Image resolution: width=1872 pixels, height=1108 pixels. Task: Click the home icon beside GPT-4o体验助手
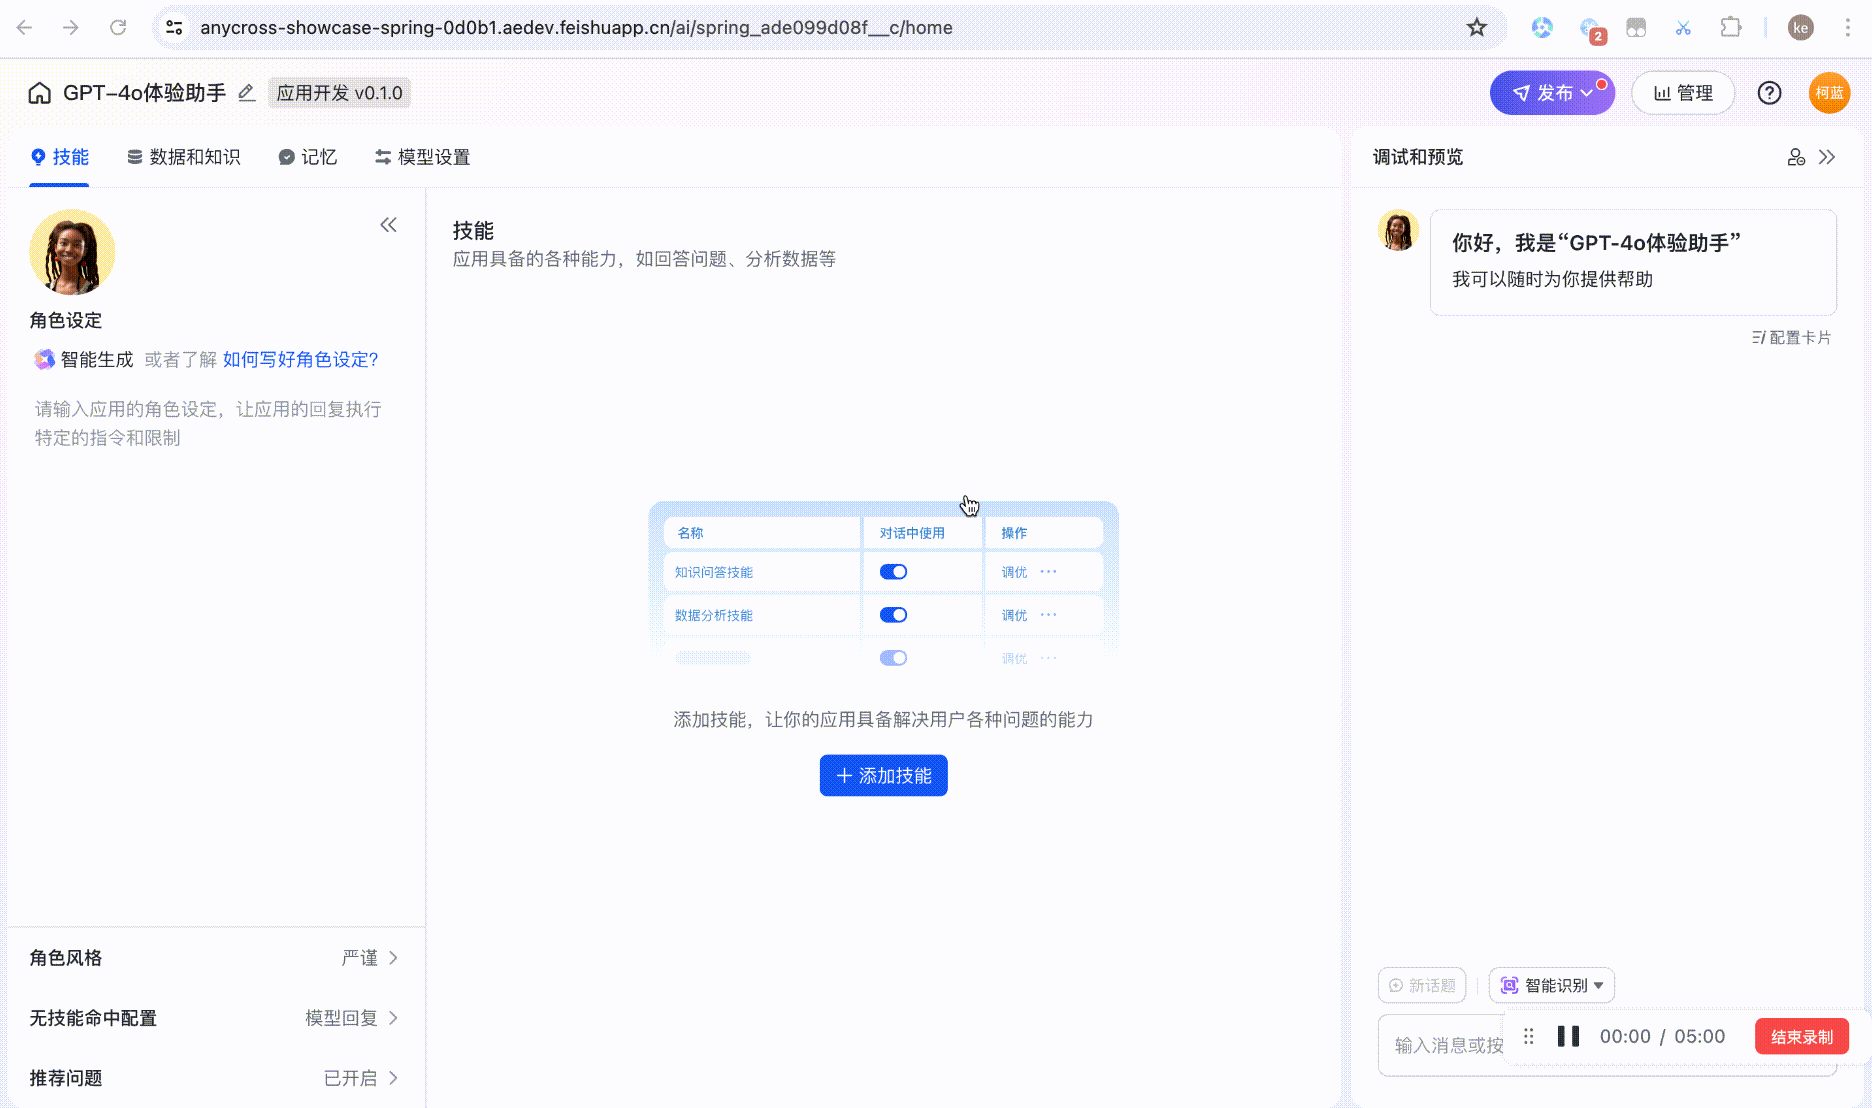39,93
